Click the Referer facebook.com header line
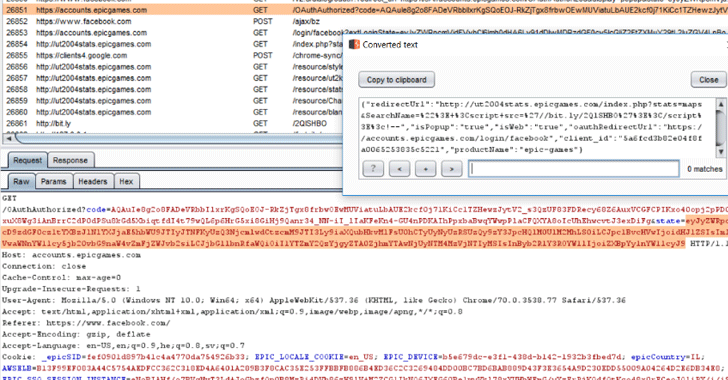 point(86,323)
